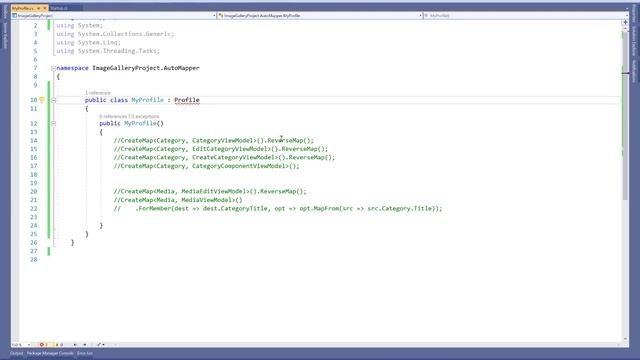Click the split editor icon above scrollbar
Viewport: 640px width, 360px height.
pyautogui.click(x=625, y=22)
